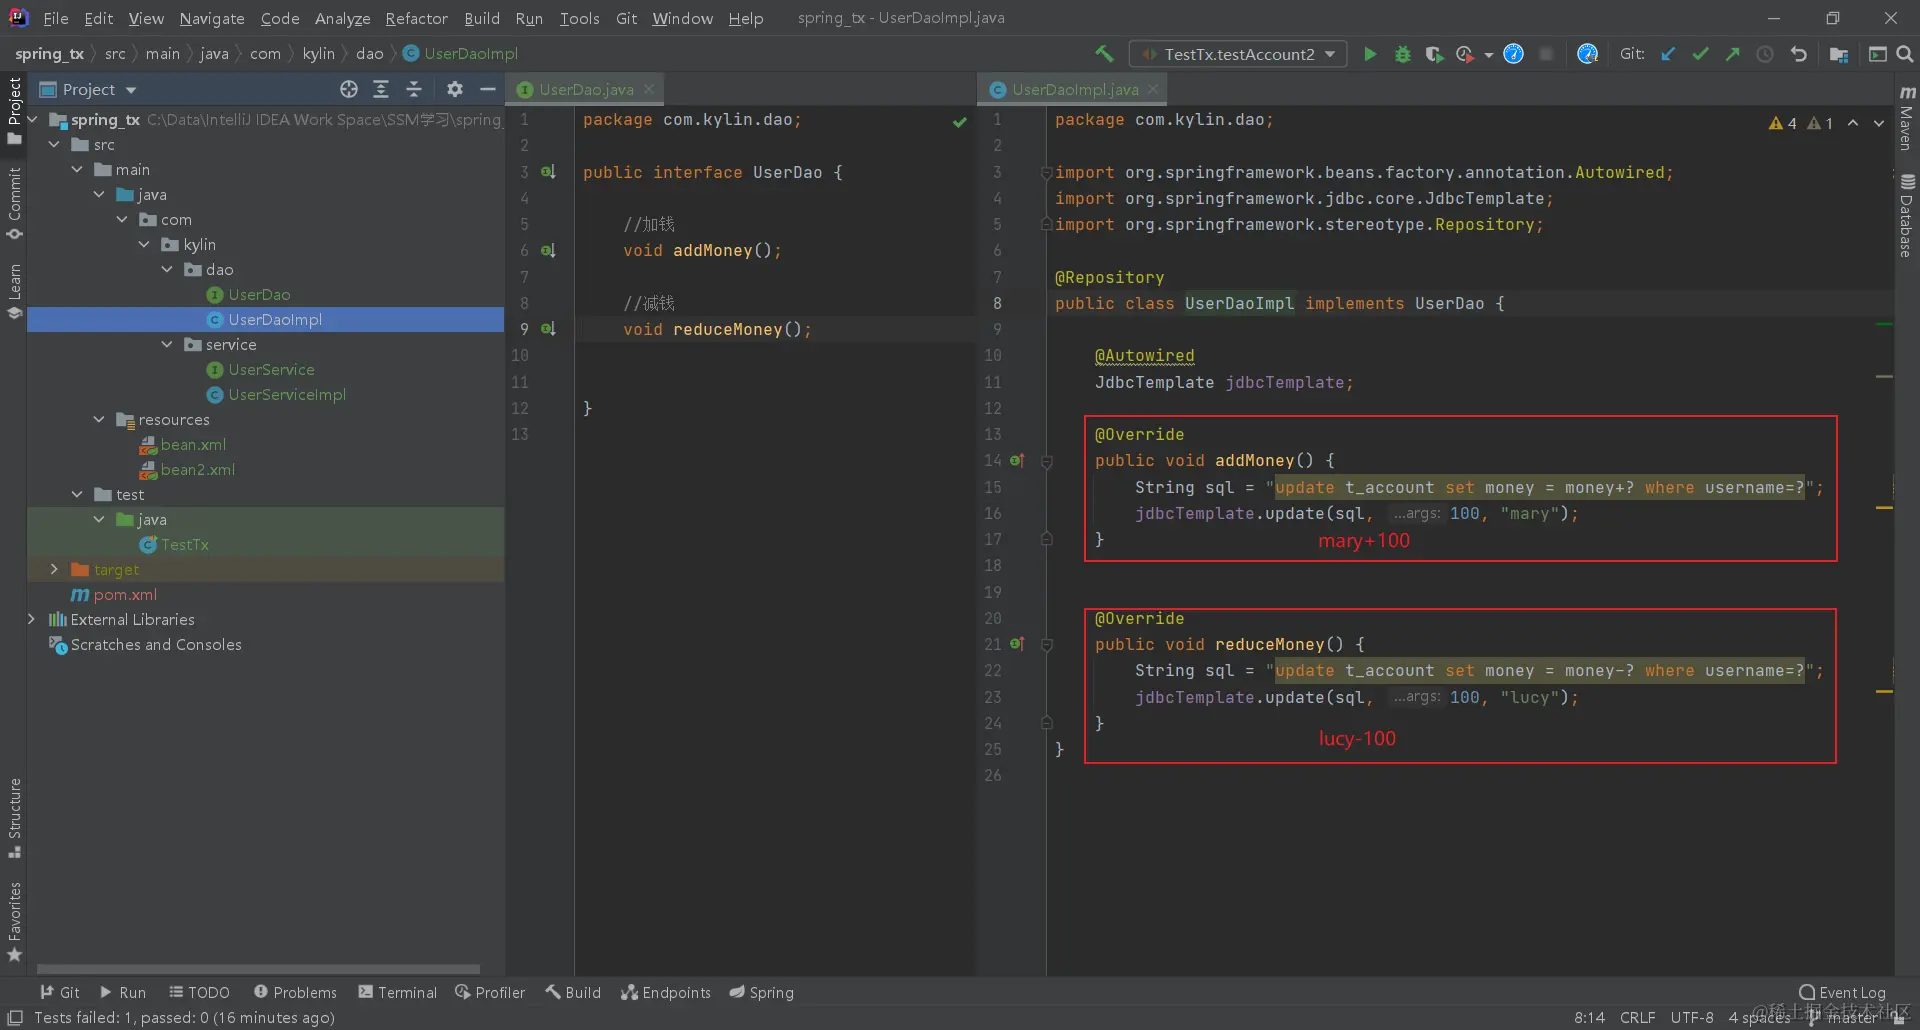
Task: Expand the target folder in tree
Action: (x=55, y=569)
